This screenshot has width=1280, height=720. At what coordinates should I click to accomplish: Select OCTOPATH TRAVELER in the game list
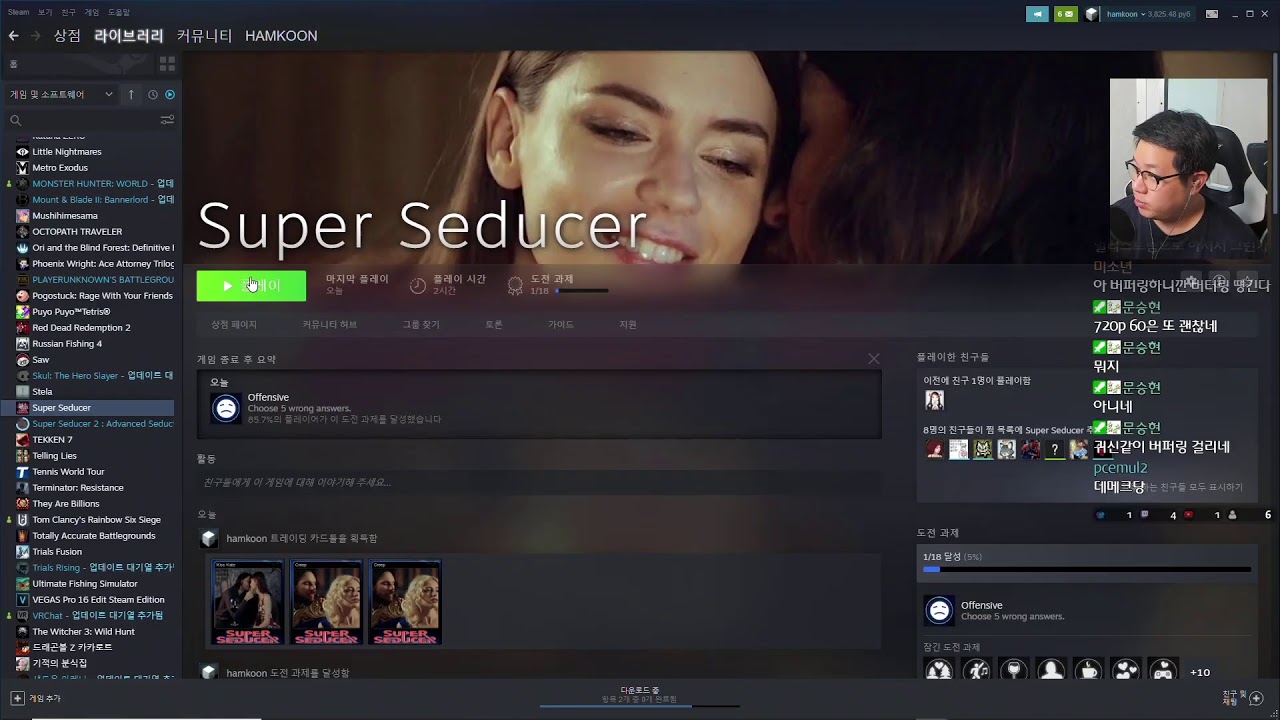(77, 232)
